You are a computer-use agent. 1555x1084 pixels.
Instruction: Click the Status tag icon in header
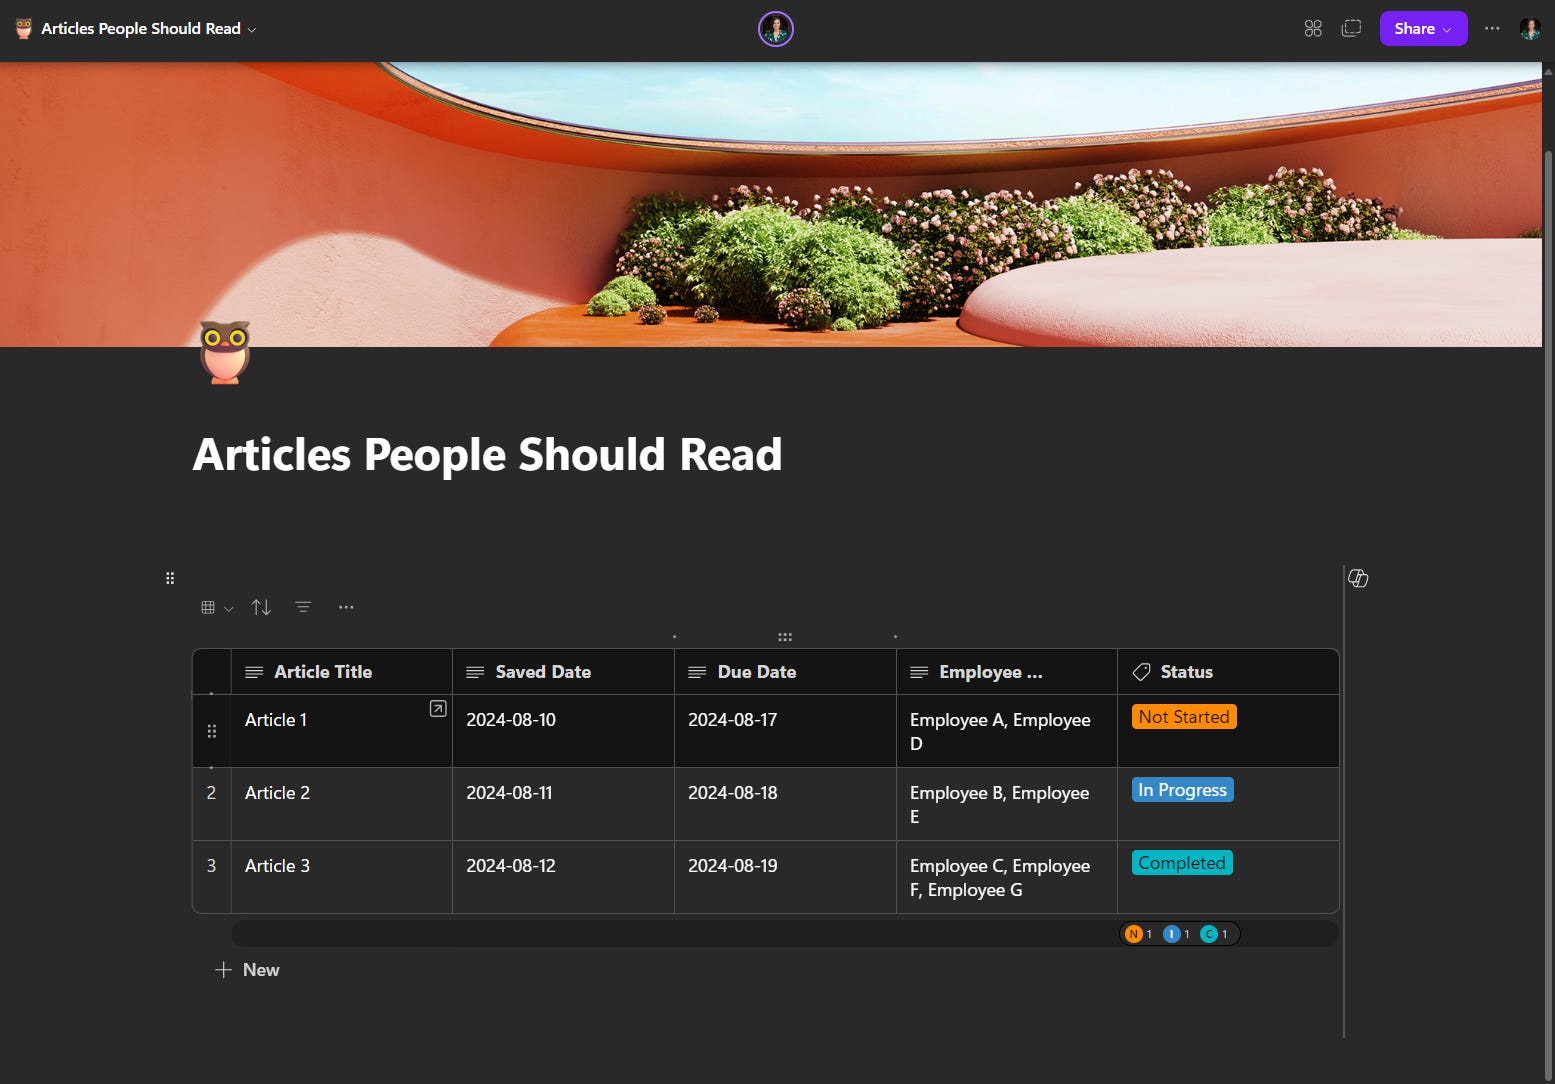(1141, 672)
